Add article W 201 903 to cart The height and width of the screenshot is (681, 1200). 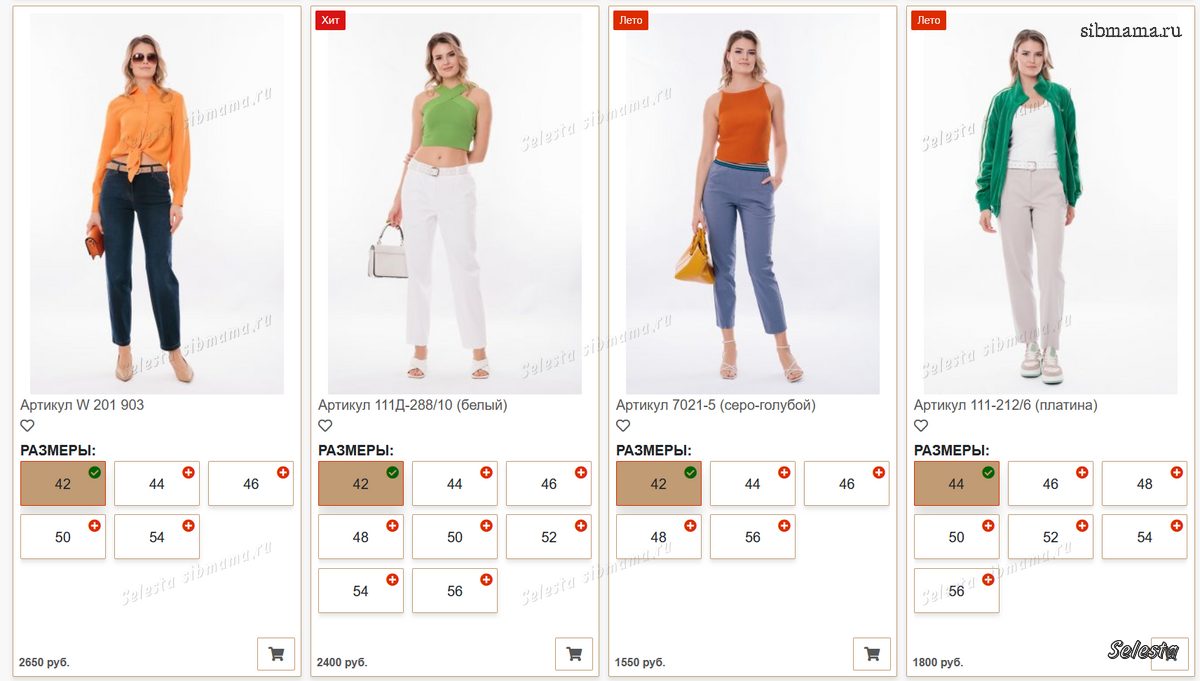(x=276, y=654)
